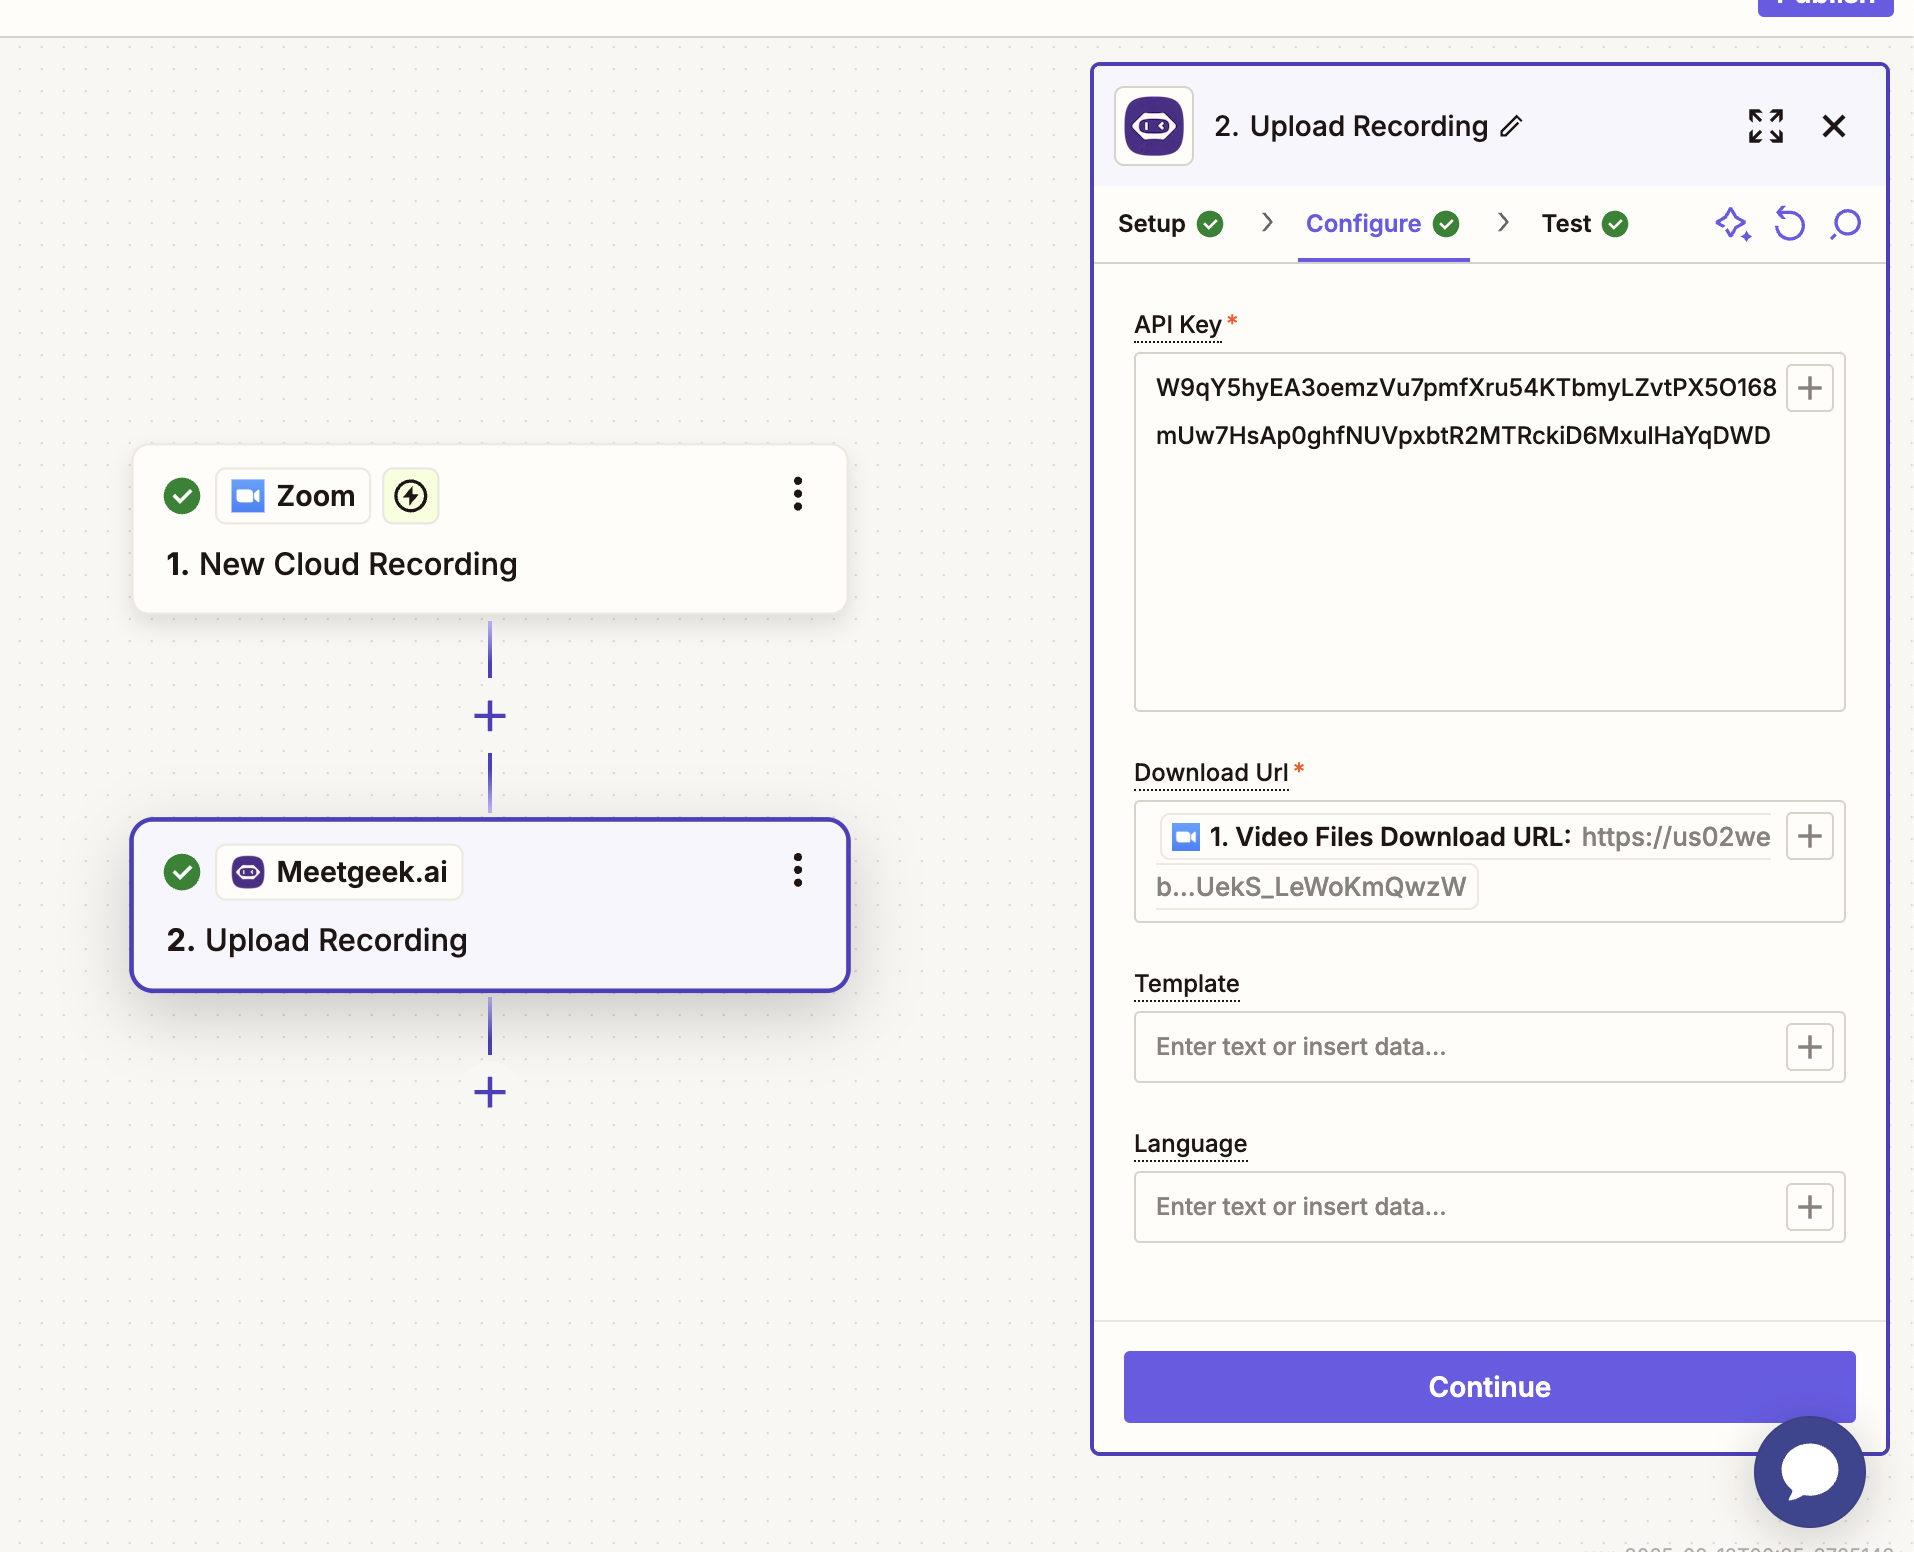
Task: Expand the step panel to full screen
Action: pos(1765,126)
